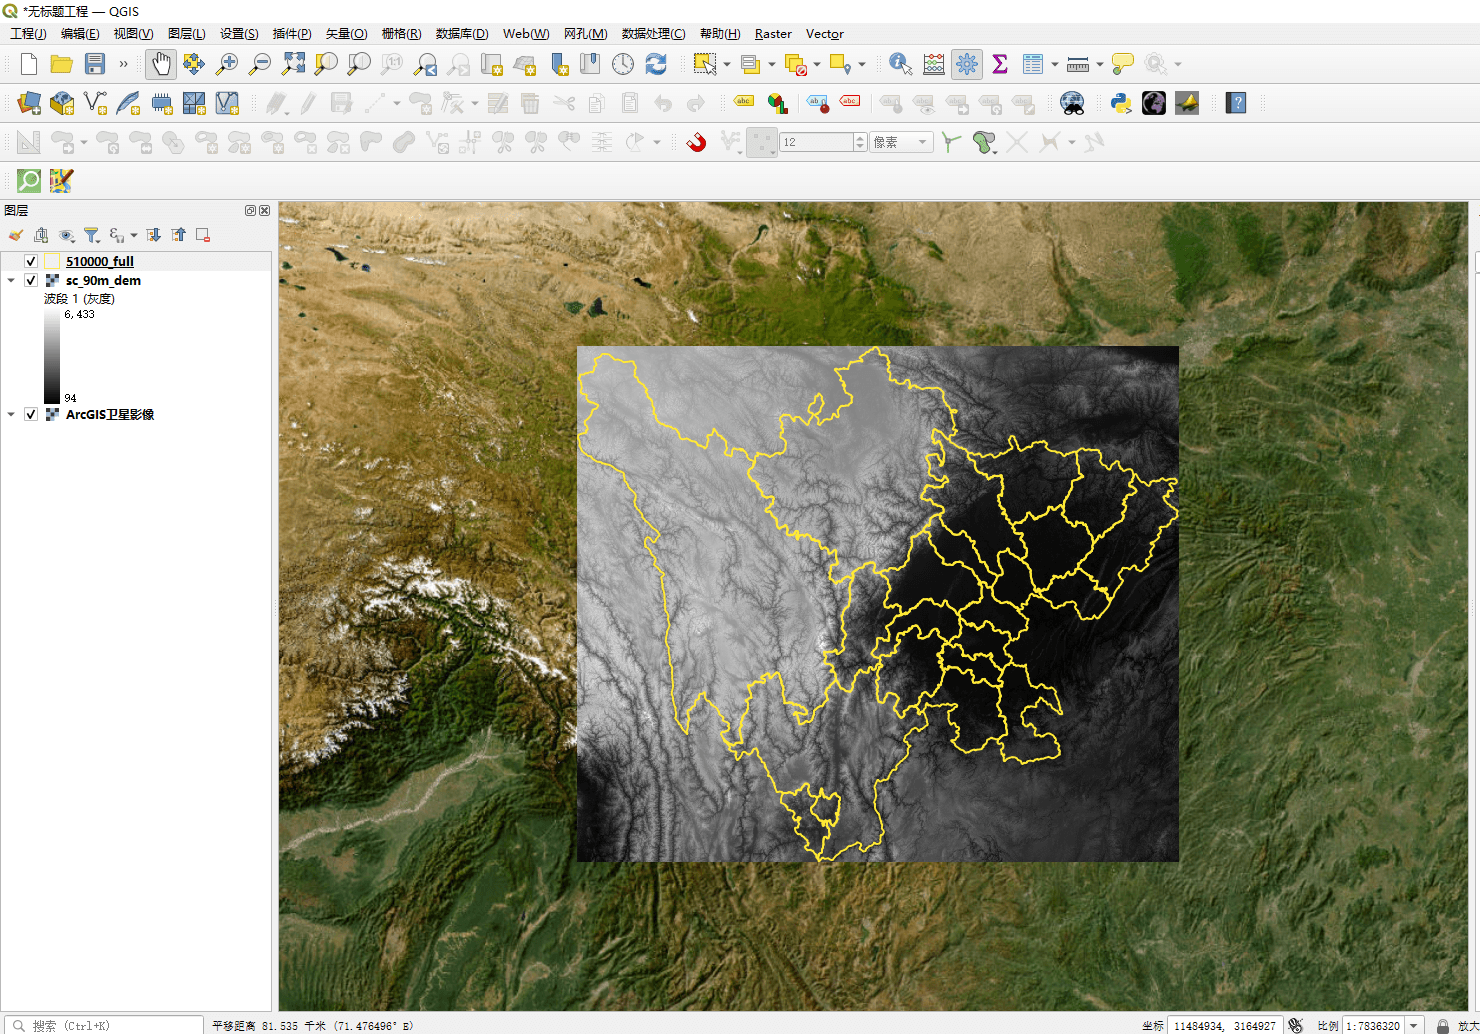Collapse the ArcGIS卫星影像 layer tree

click(11, 414)
